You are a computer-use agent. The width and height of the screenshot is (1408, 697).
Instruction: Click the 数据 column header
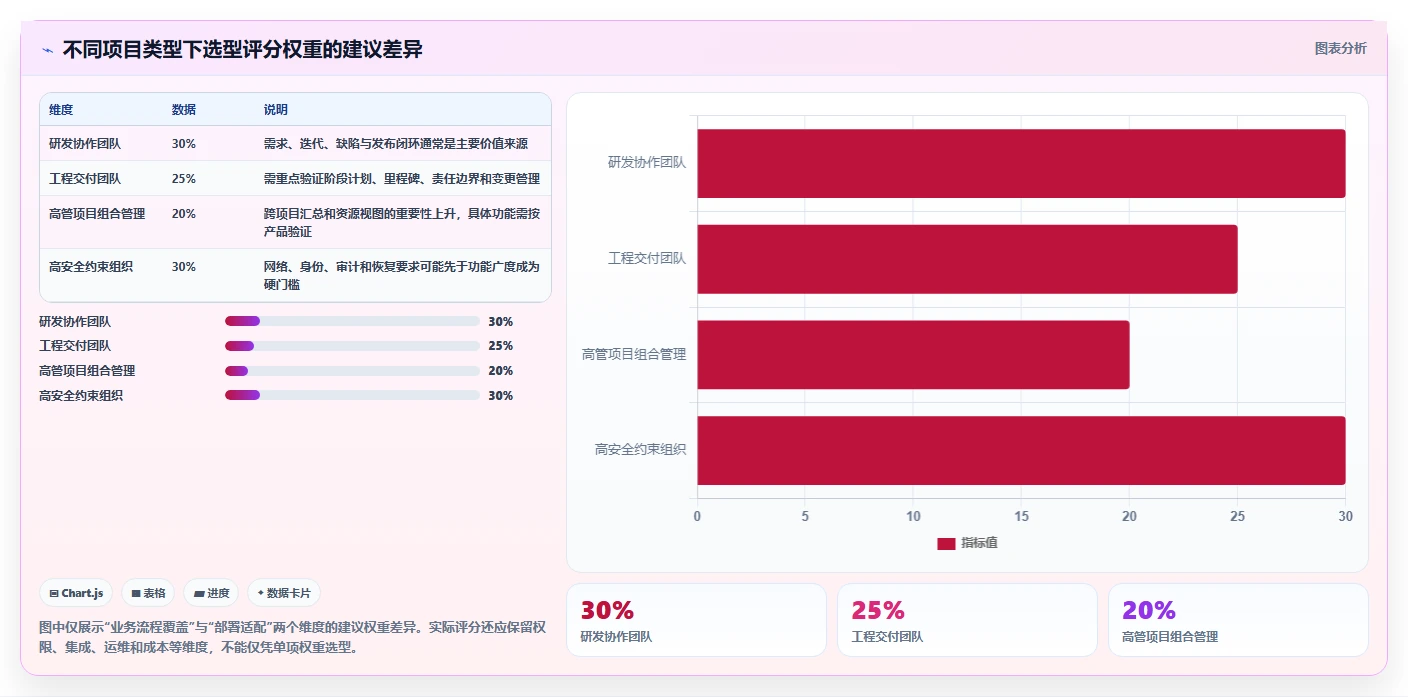(x=184, y=109)
